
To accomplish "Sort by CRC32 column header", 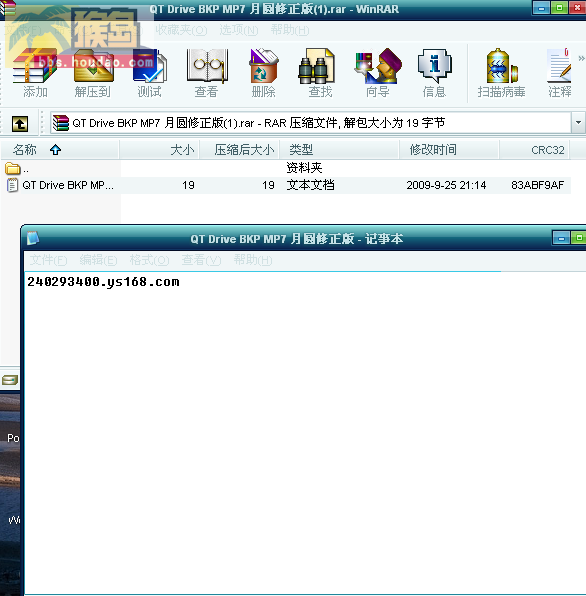I will (x=534, y=150).
